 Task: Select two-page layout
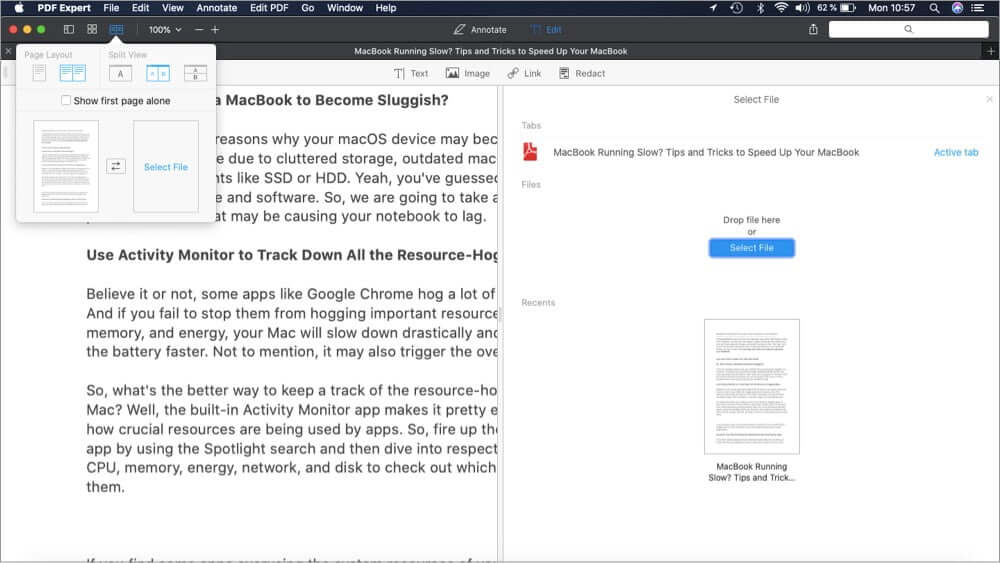click(73, 73)
